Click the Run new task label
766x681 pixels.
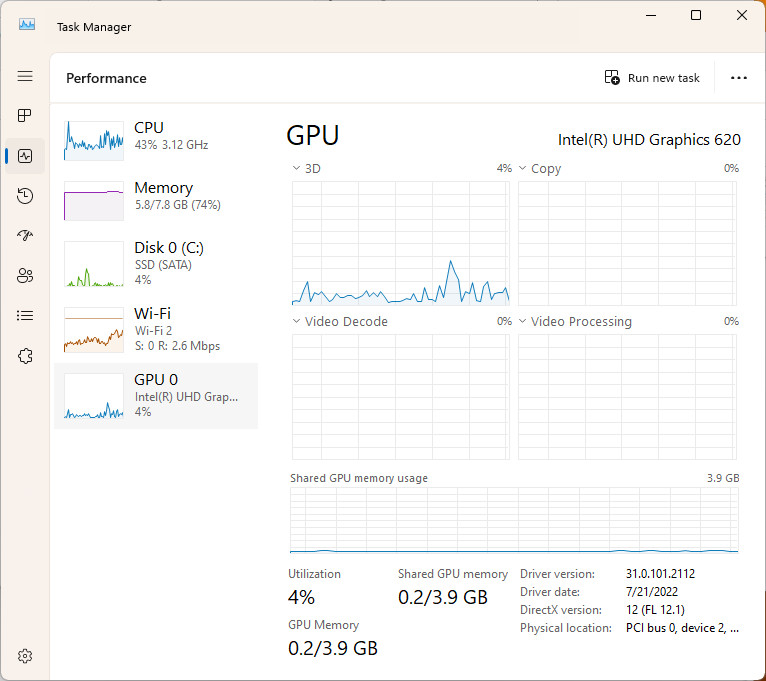663,78
